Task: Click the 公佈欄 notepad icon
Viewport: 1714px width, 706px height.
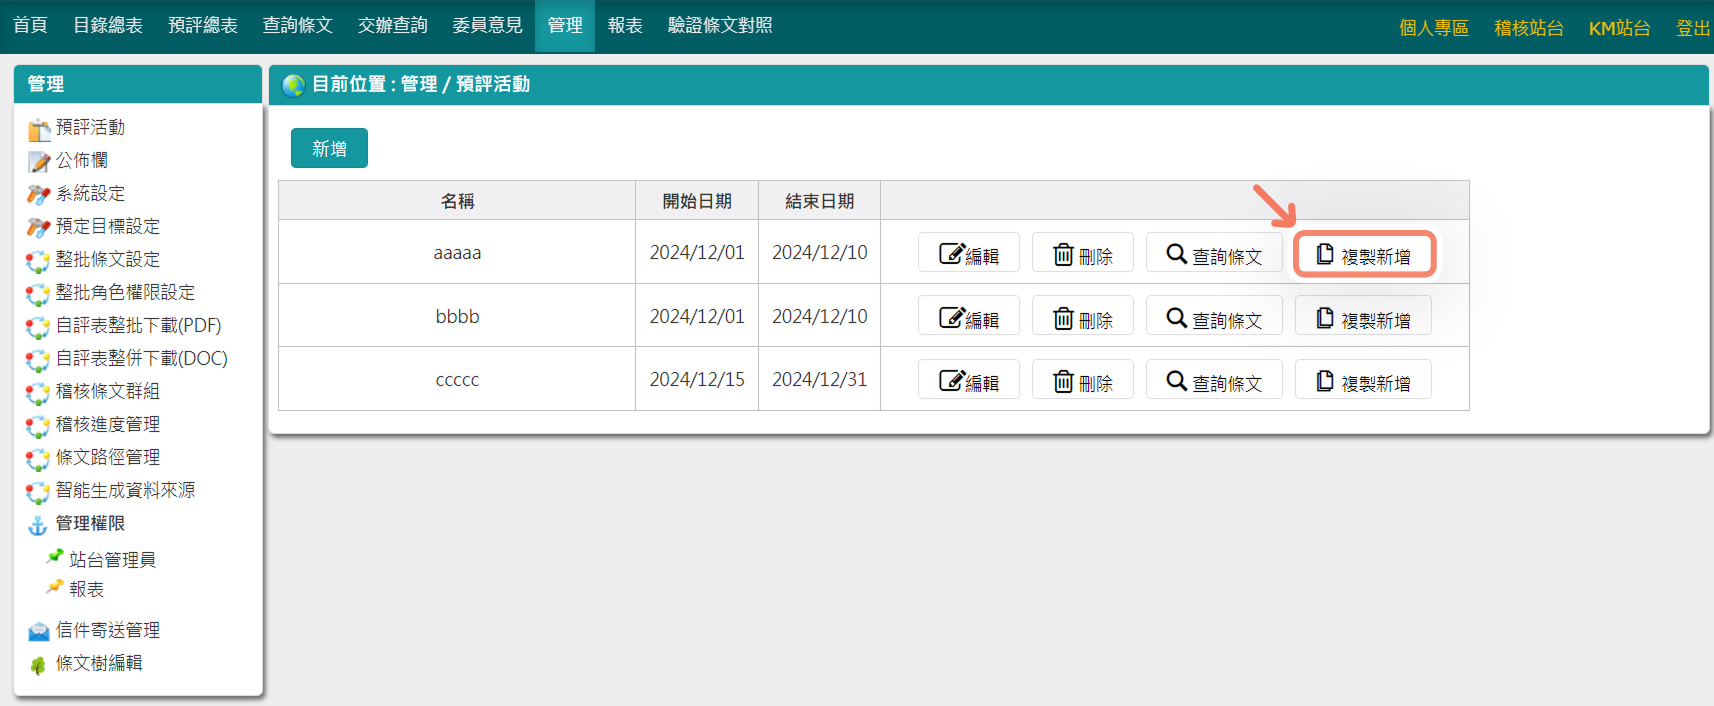Action: coord(38,162)
